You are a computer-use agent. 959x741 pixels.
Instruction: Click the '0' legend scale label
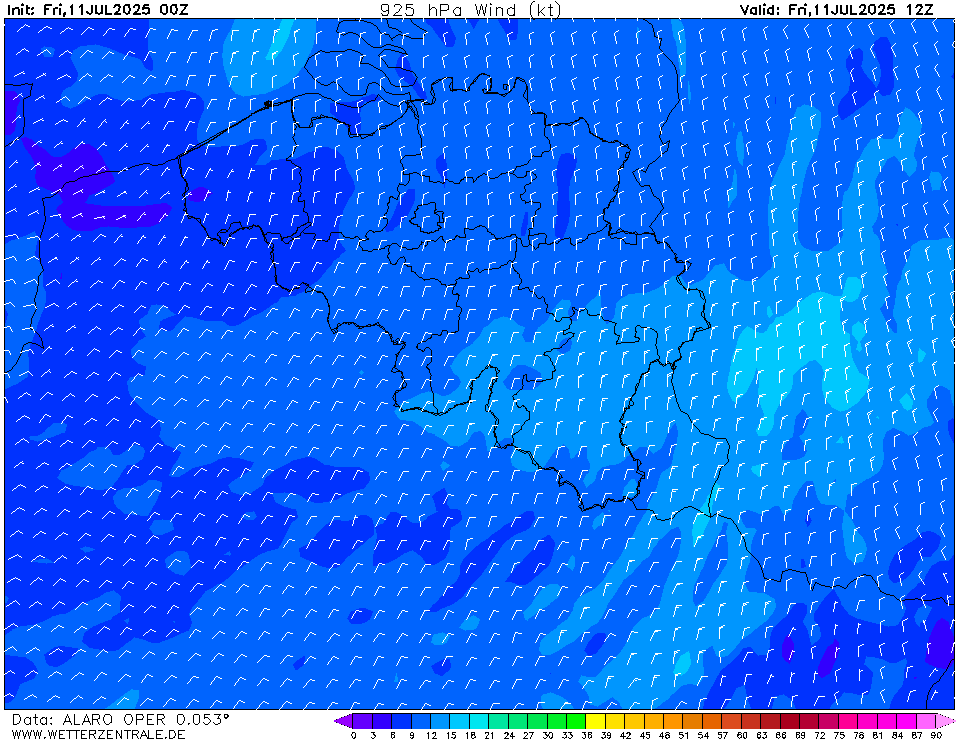point(354,735)
